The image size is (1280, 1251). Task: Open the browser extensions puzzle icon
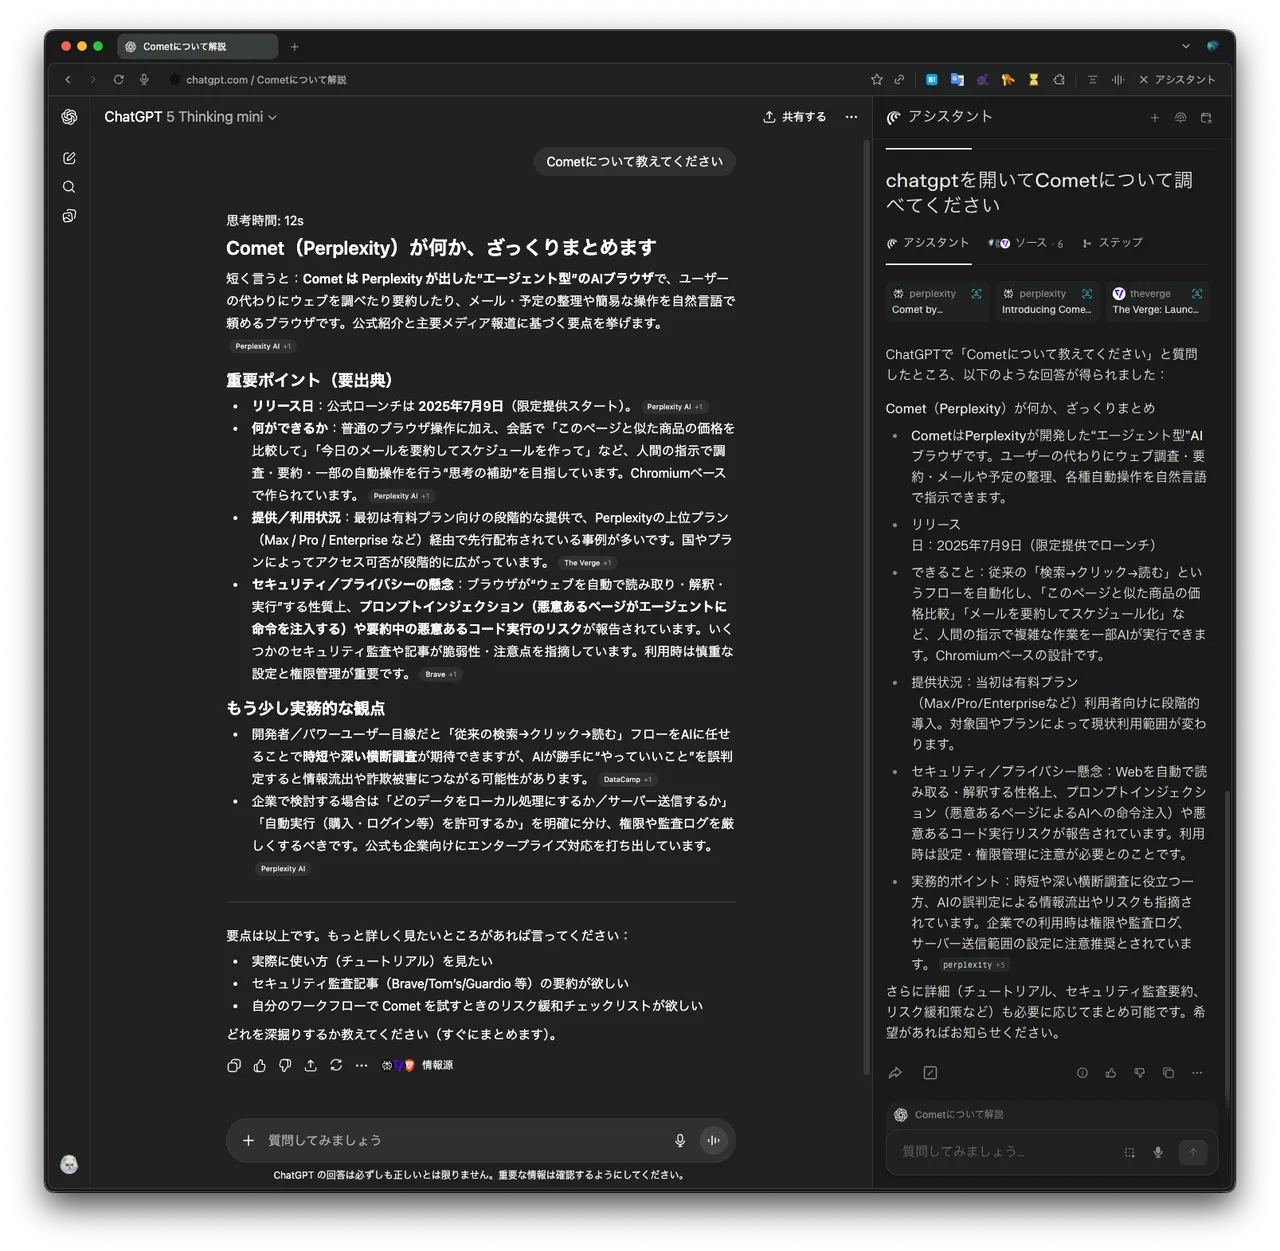[1059, 80]
